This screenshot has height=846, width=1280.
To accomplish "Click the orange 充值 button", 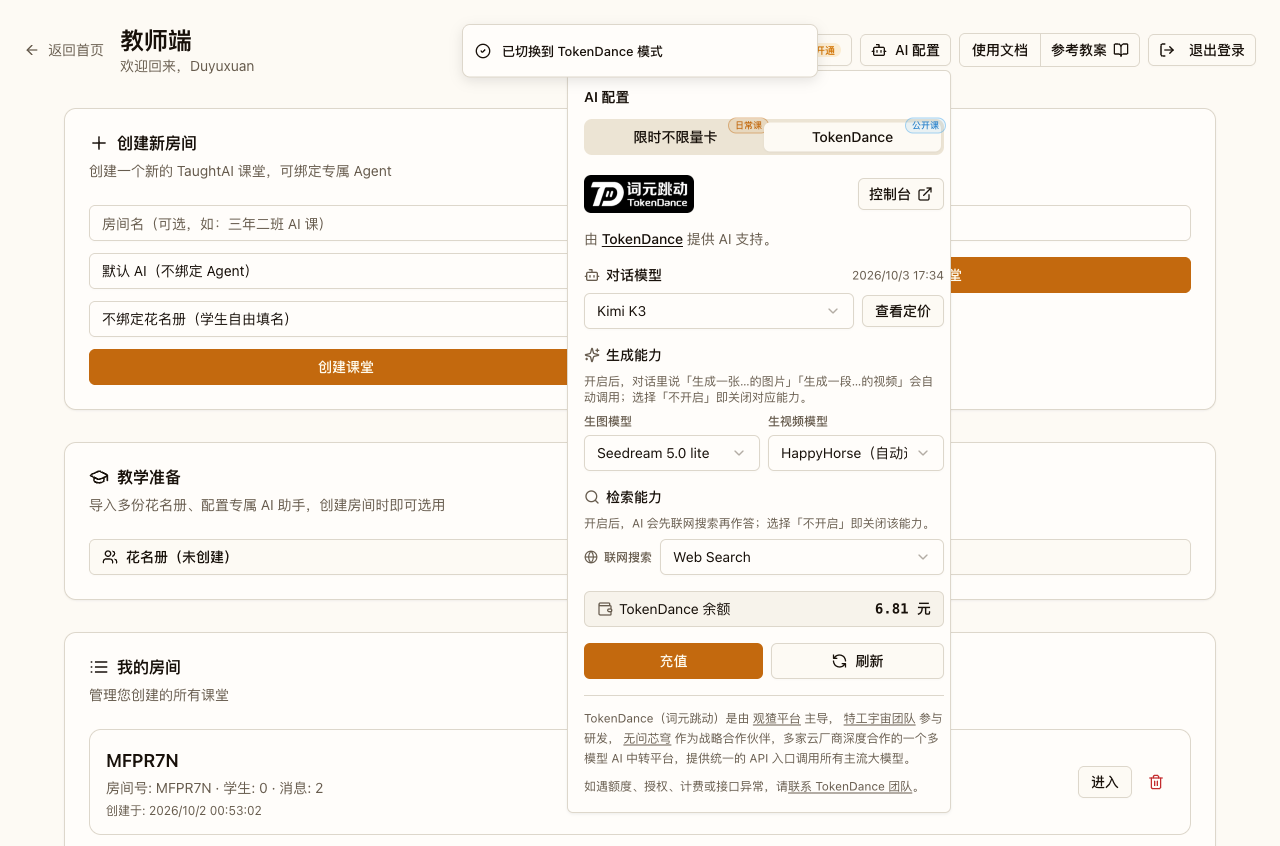I will pyautogui.click(x=673, y=661).
